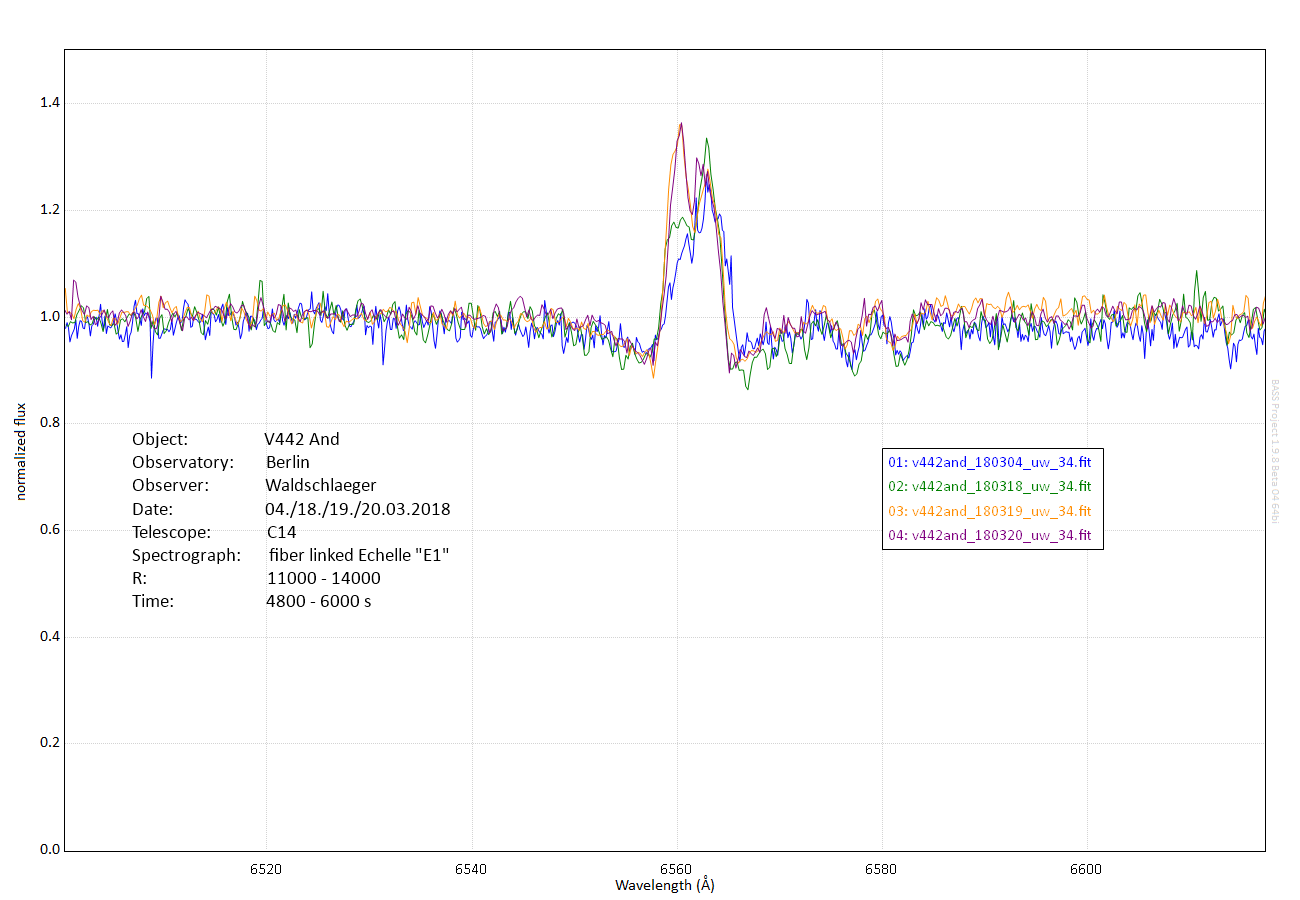Viewport: 1300px width, 900px height.
Task: Toggle the orange v442and_180319_uw_34.fit spectrum
Action: (x=991, y=510)
